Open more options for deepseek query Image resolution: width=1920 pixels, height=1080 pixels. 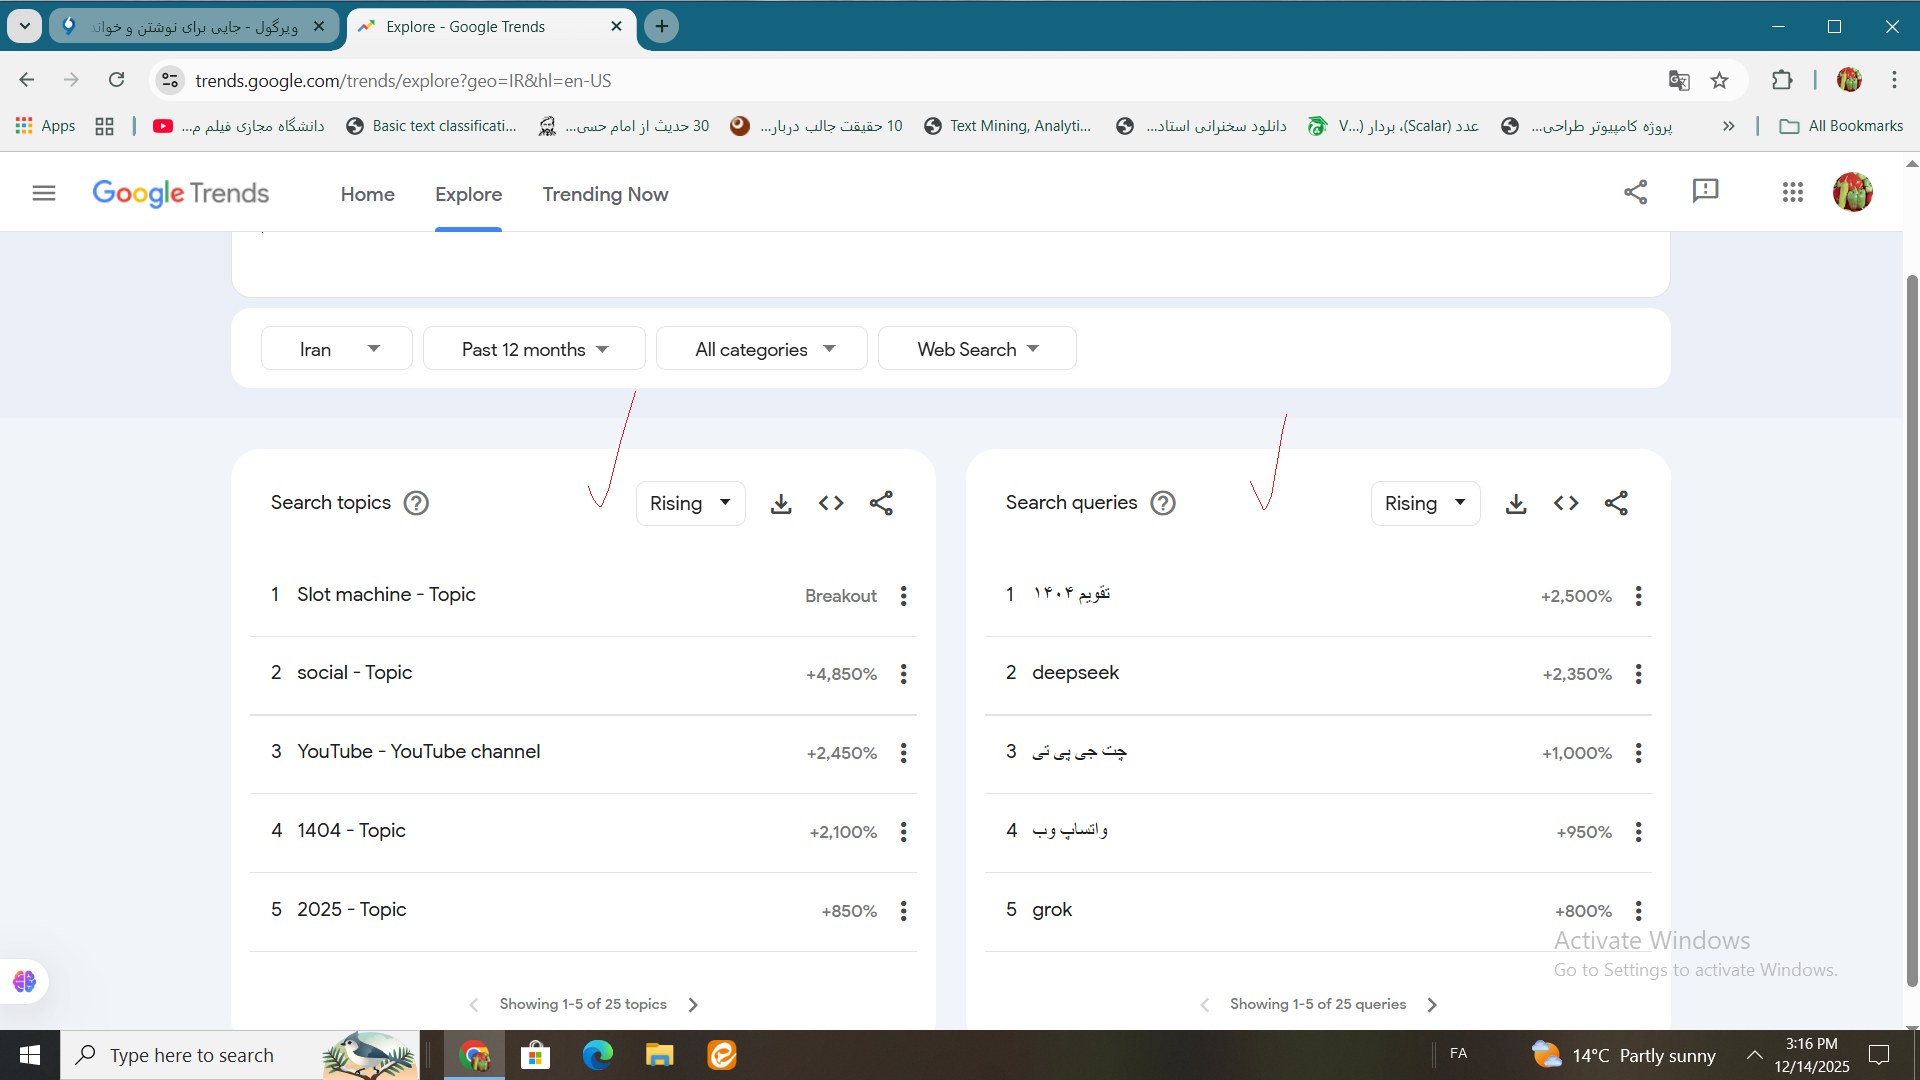[1638, 674]
